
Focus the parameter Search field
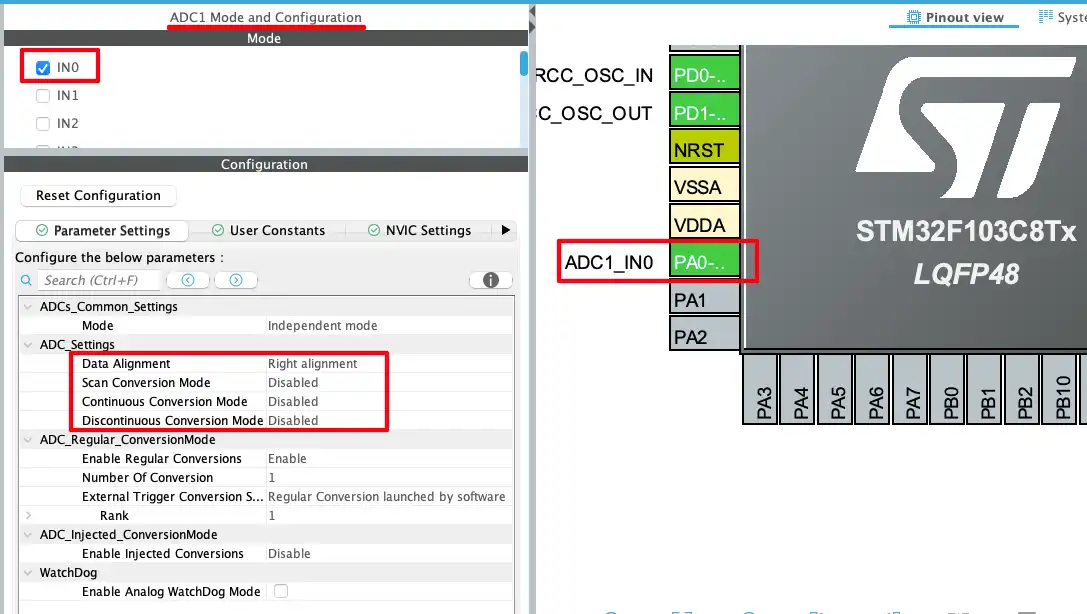[x=98, y=280]
